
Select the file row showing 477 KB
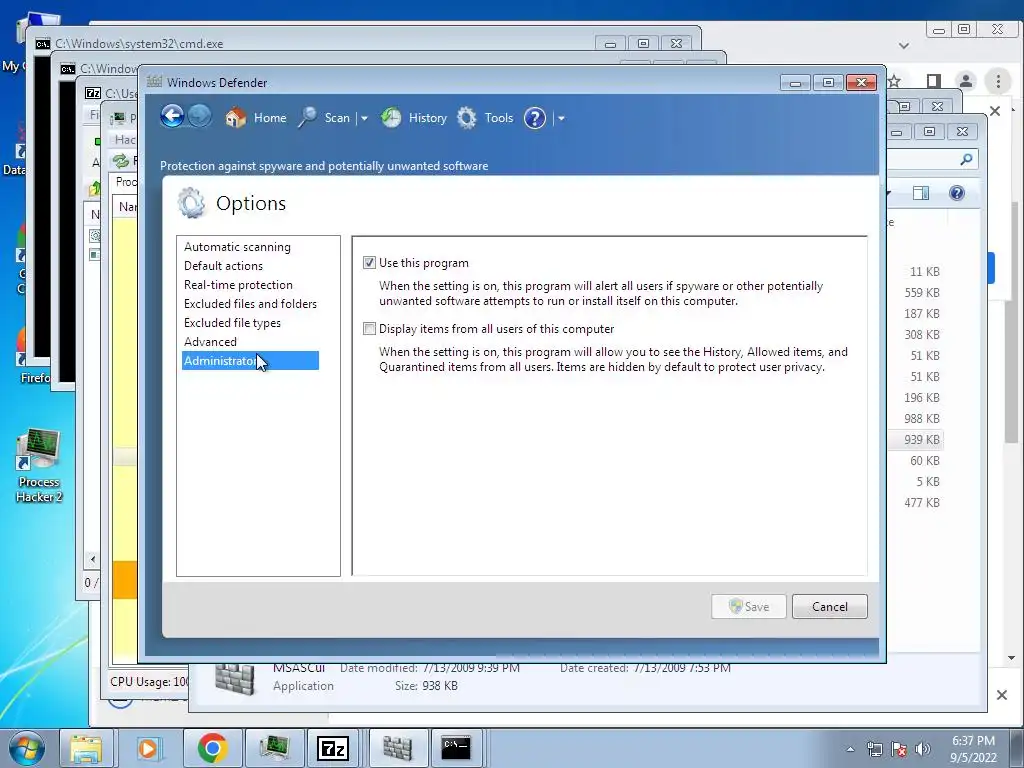[x=921, y=502]
